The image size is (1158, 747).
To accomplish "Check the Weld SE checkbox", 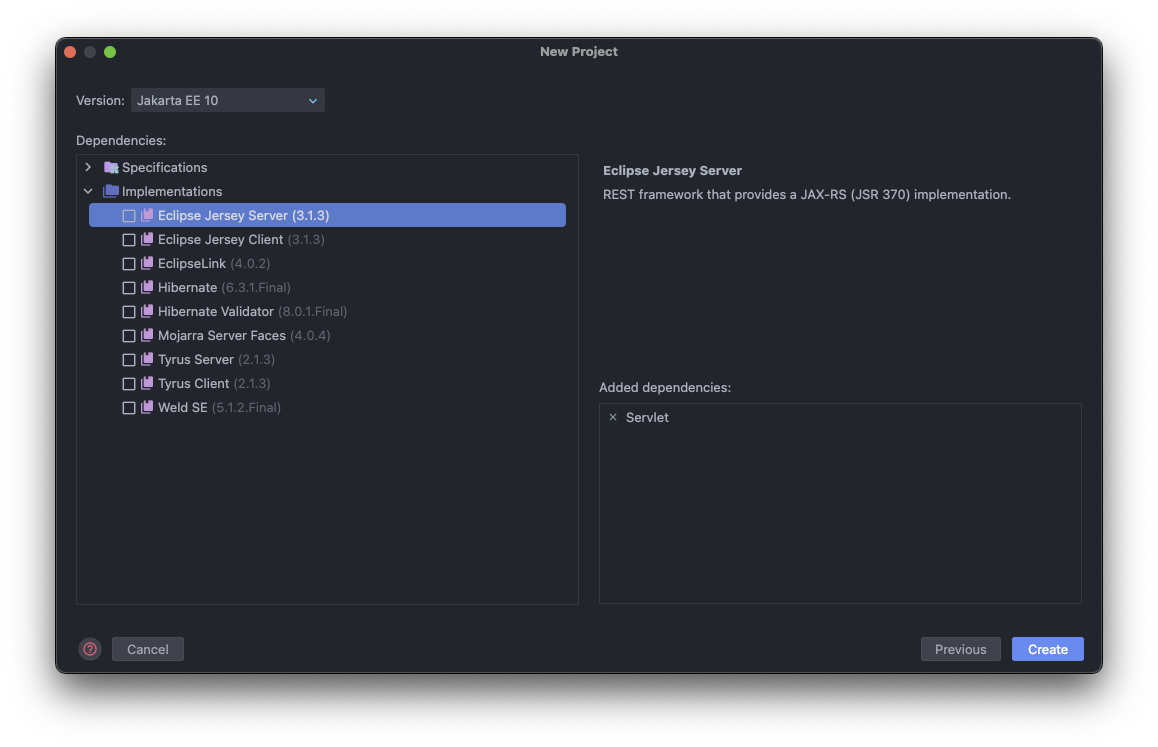I will (x=128, y=407).
